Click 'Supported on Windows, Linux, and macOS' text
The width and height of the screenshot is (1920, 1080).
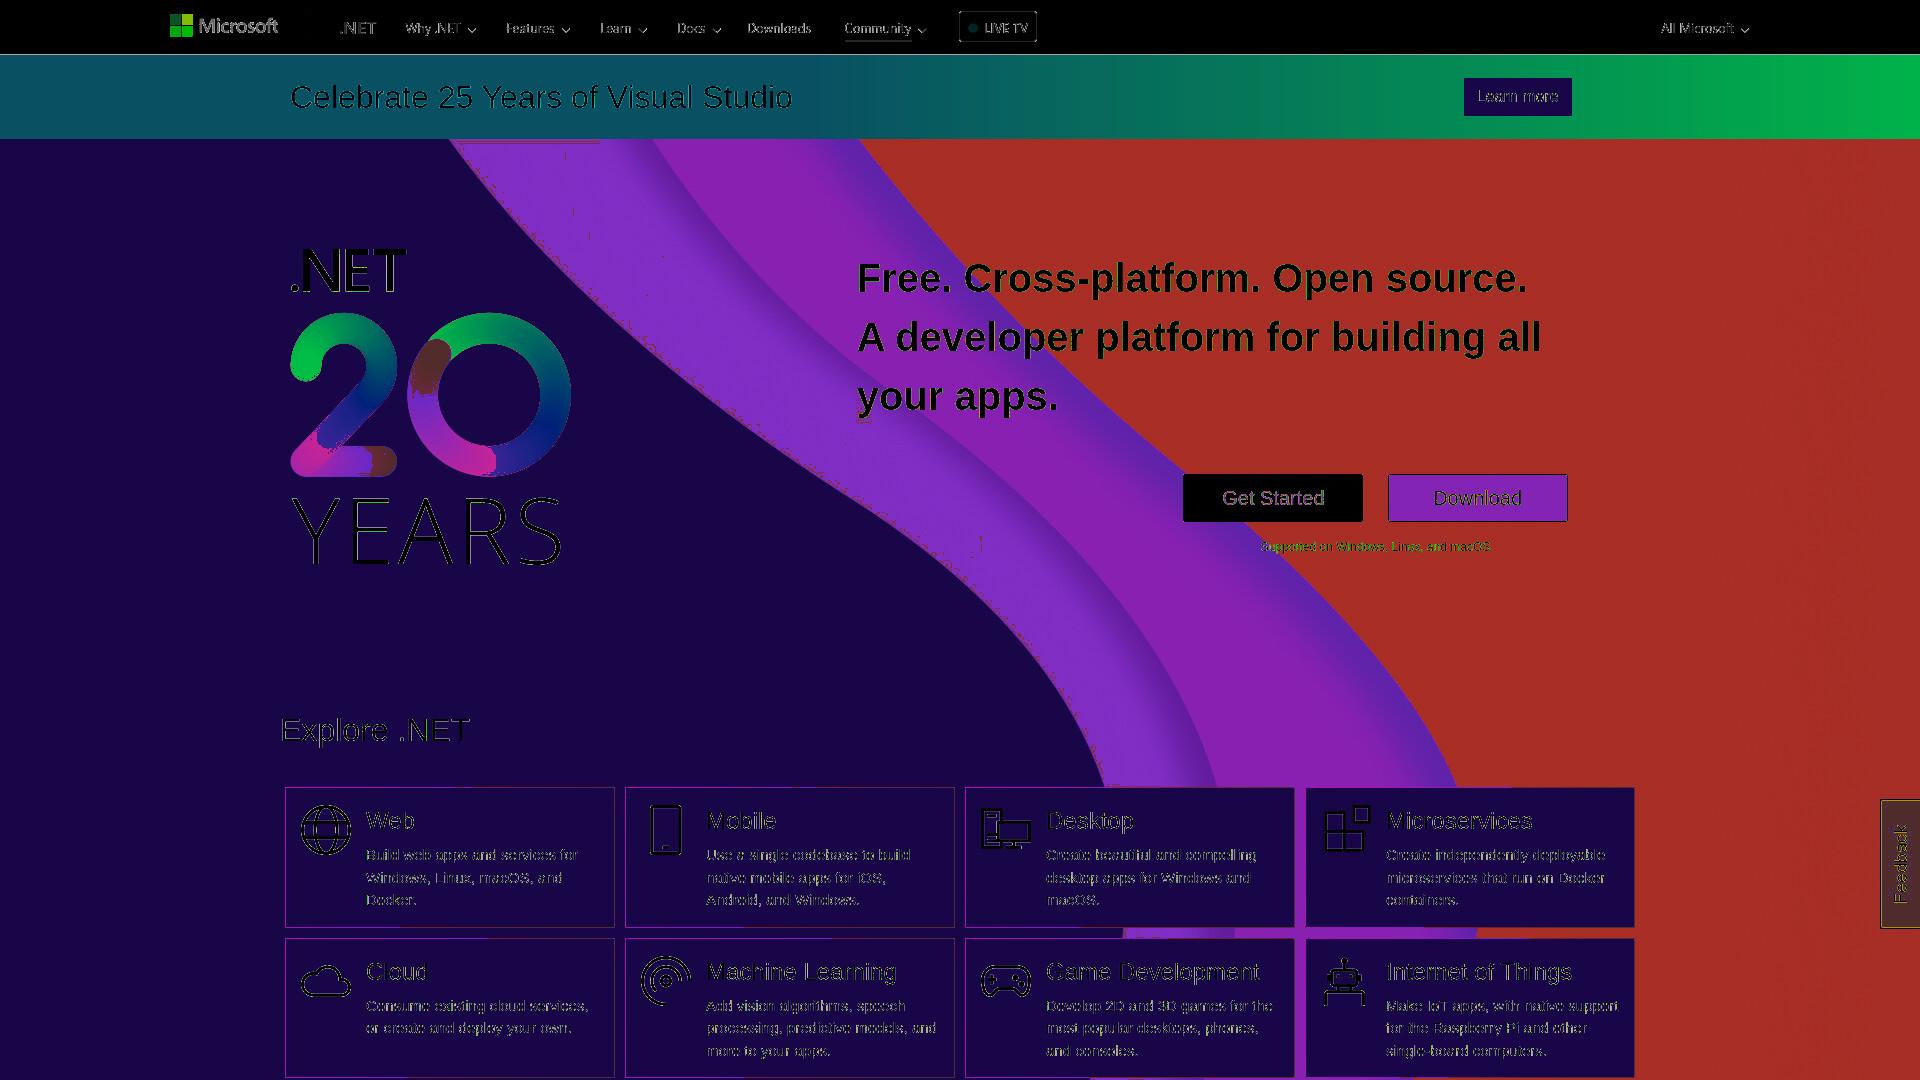[1375, 546]
